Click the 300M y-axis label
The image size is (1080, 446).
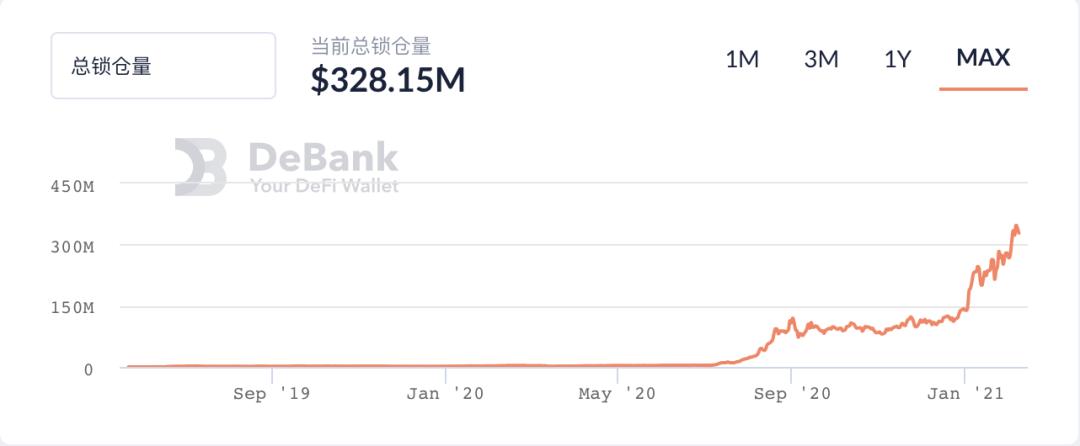(x=72, y=247)
